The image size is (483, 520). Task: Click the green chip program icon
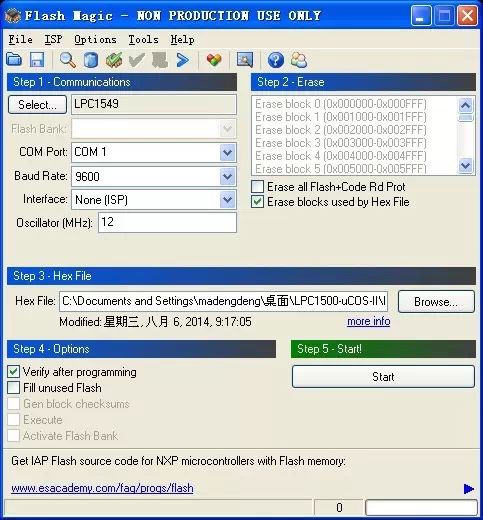[114, 60]
